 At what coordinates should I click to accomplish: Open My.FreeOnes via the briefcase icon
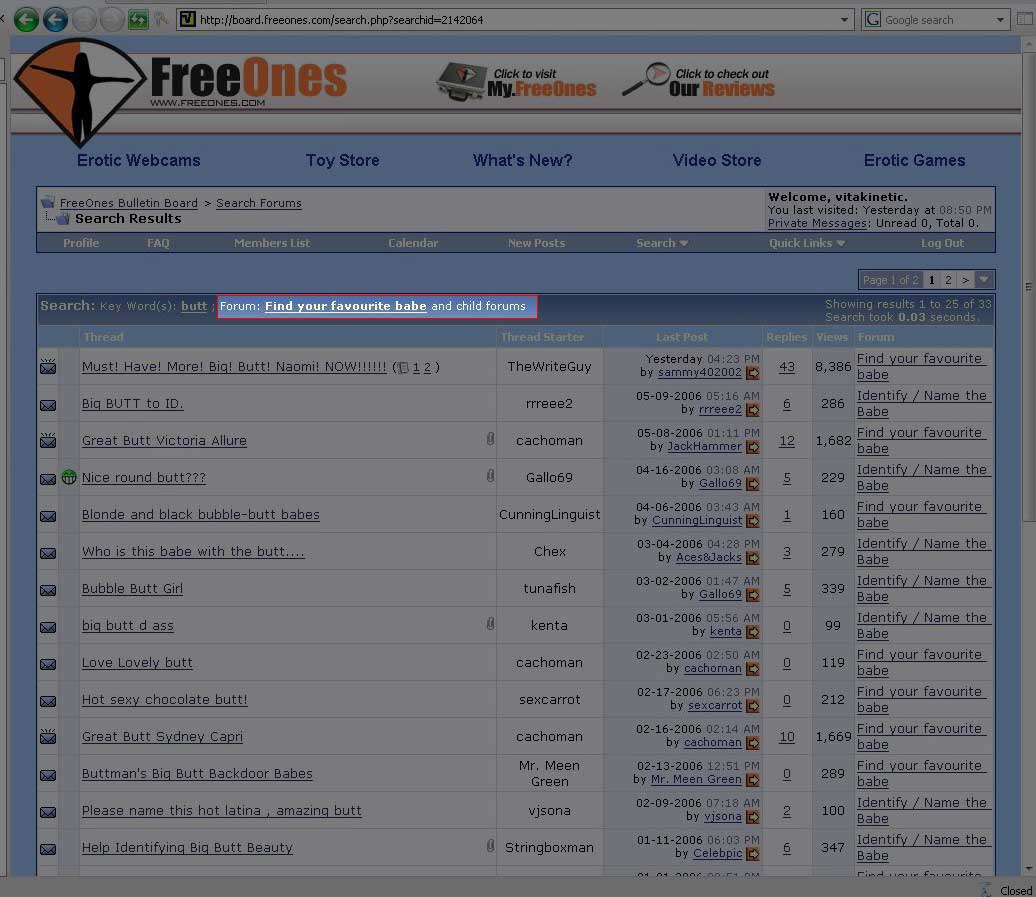pyautogui.click(x=461, y=82)
